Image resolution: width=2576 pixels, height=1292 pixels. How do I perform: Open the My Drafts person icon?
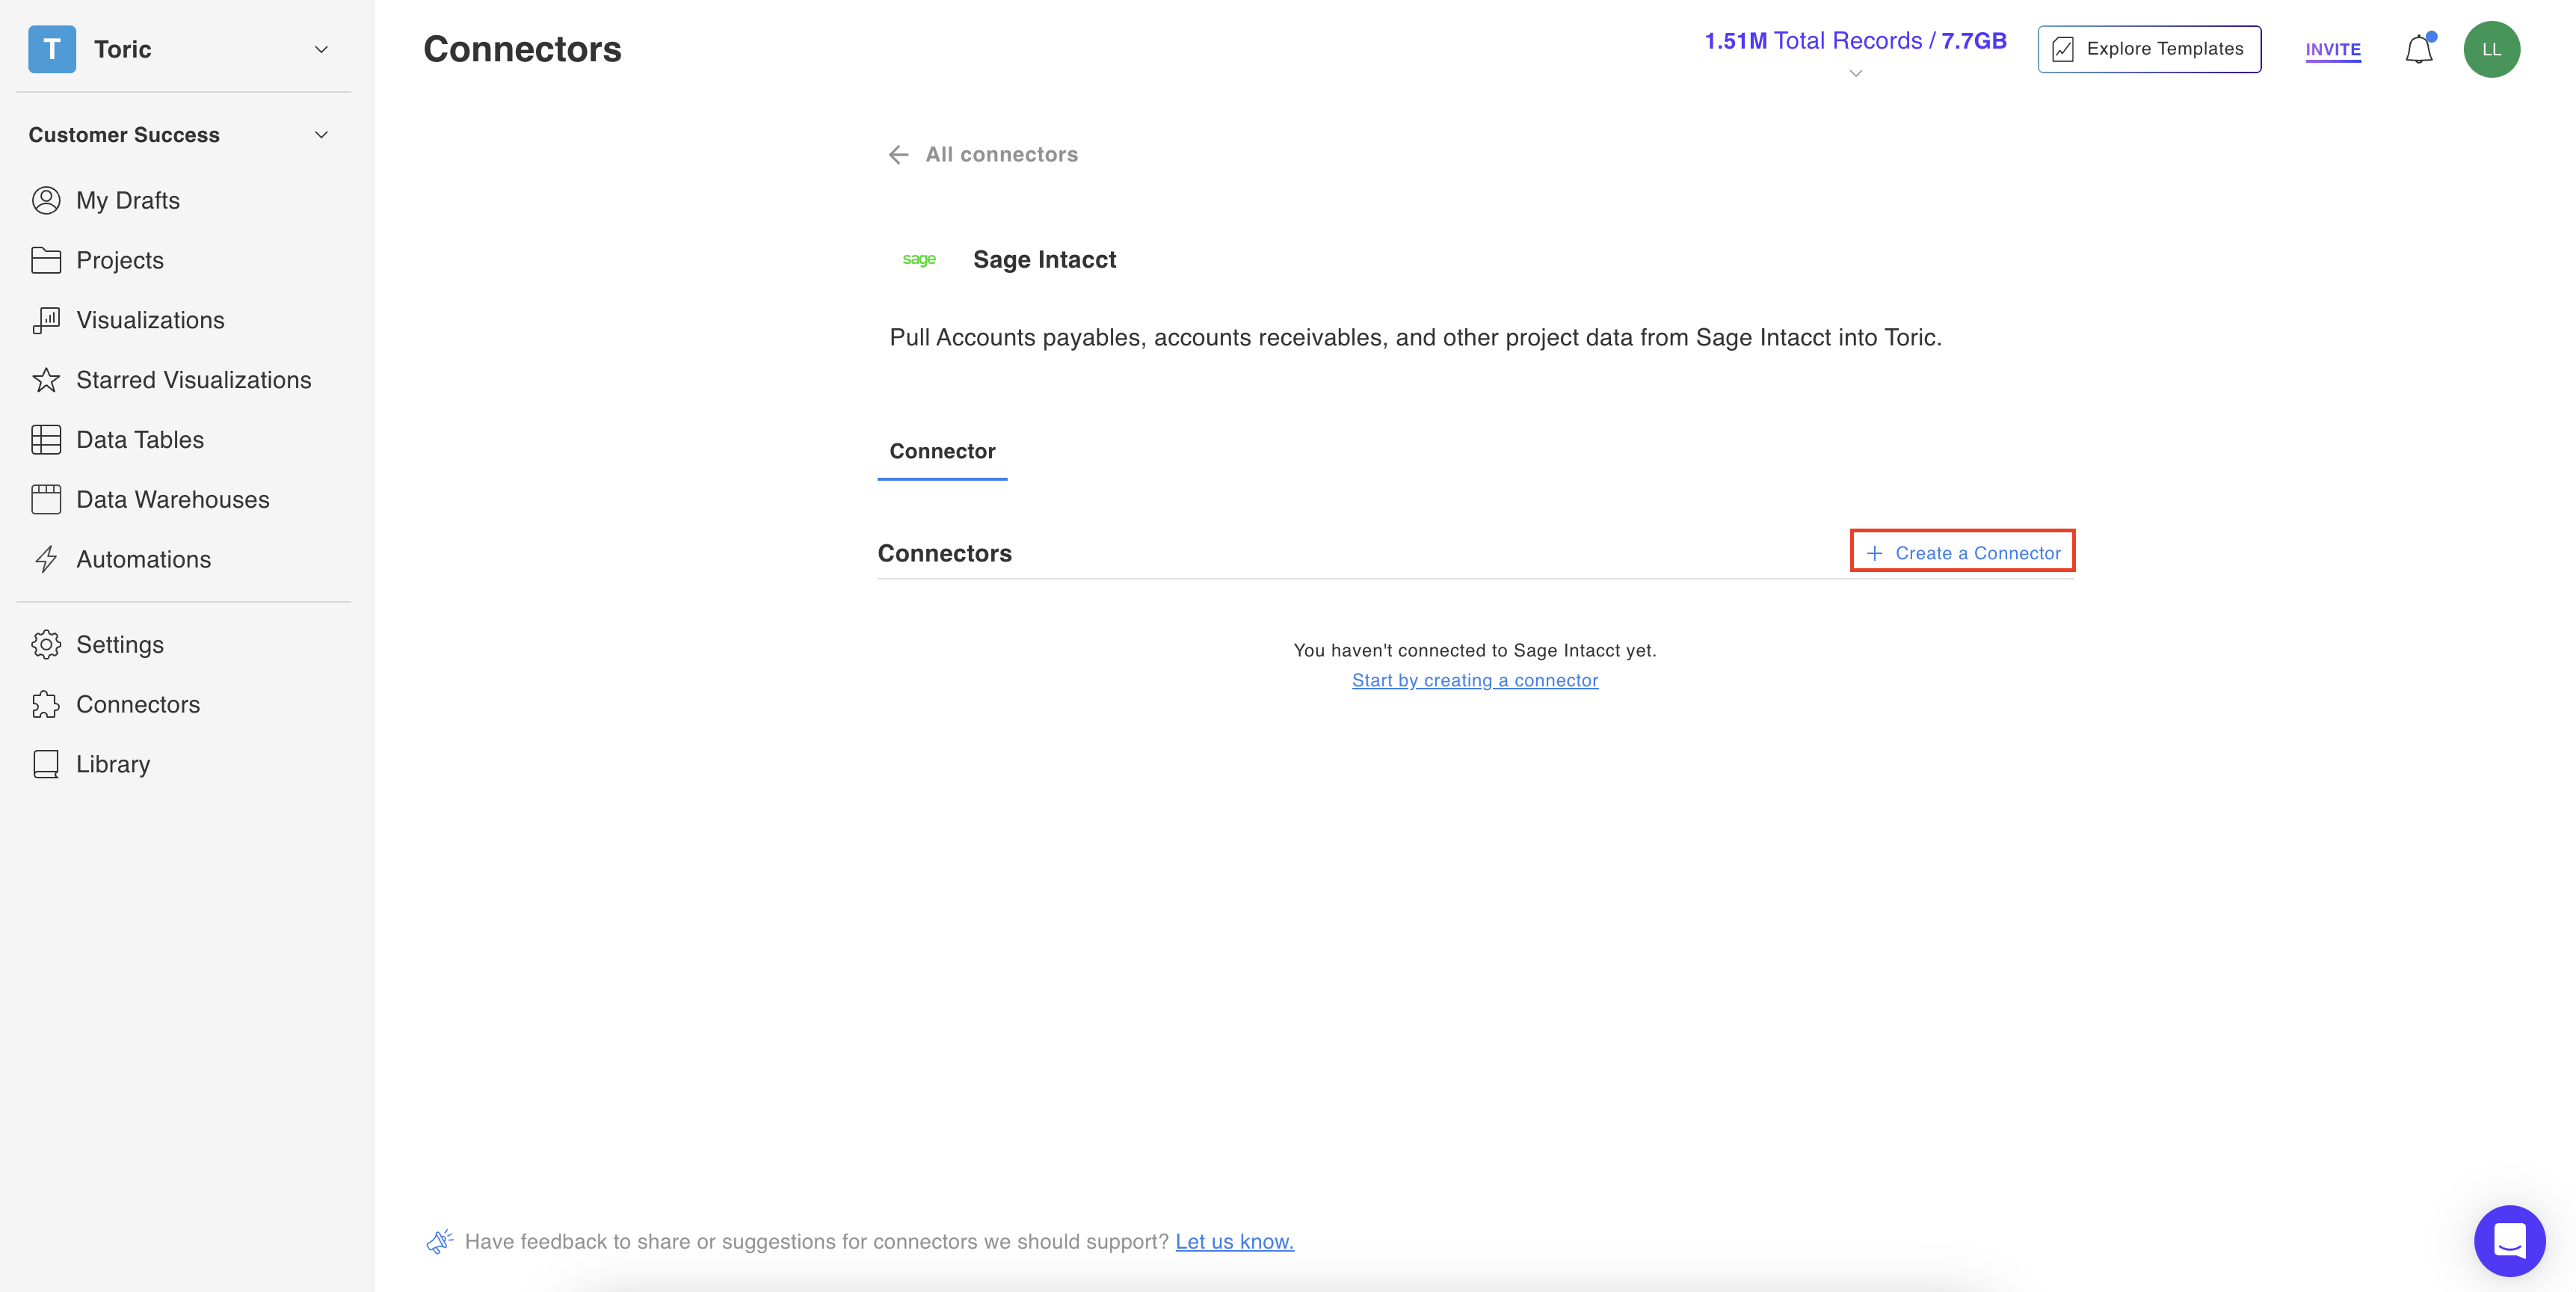point(46,200)
